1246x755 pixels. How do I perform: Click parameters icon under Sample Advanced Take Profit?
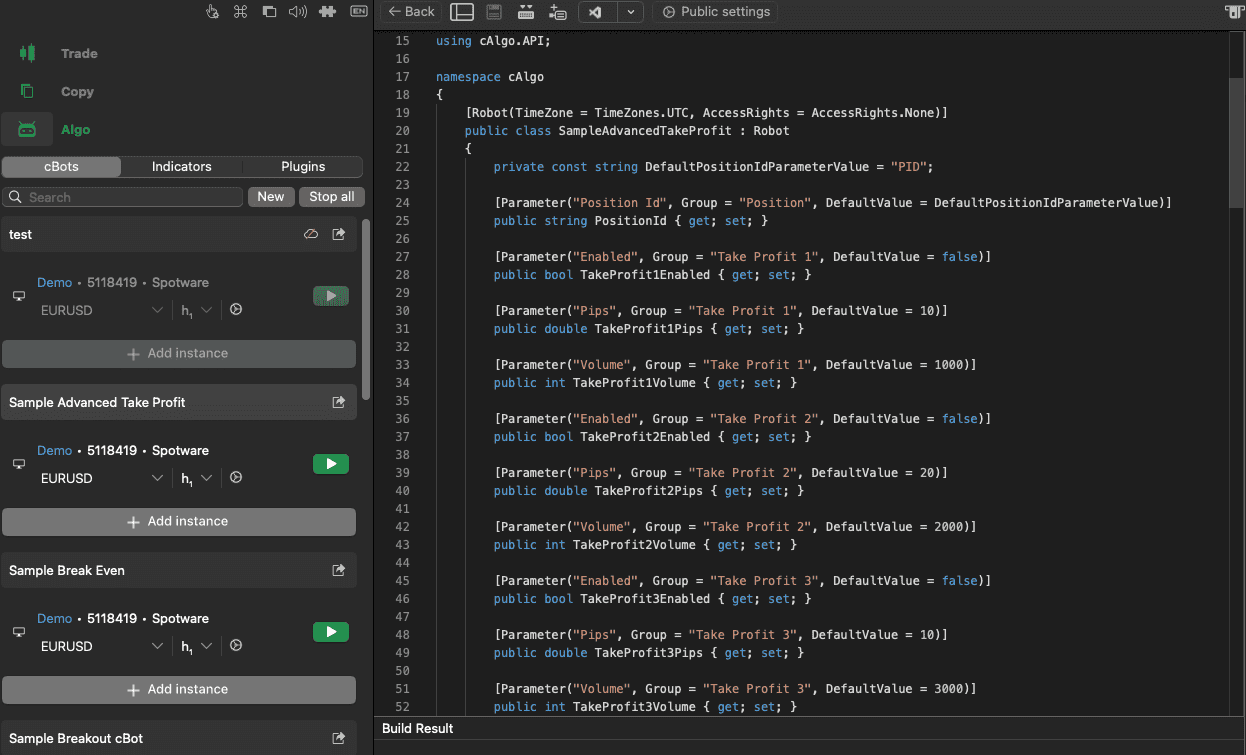point(236,478)
